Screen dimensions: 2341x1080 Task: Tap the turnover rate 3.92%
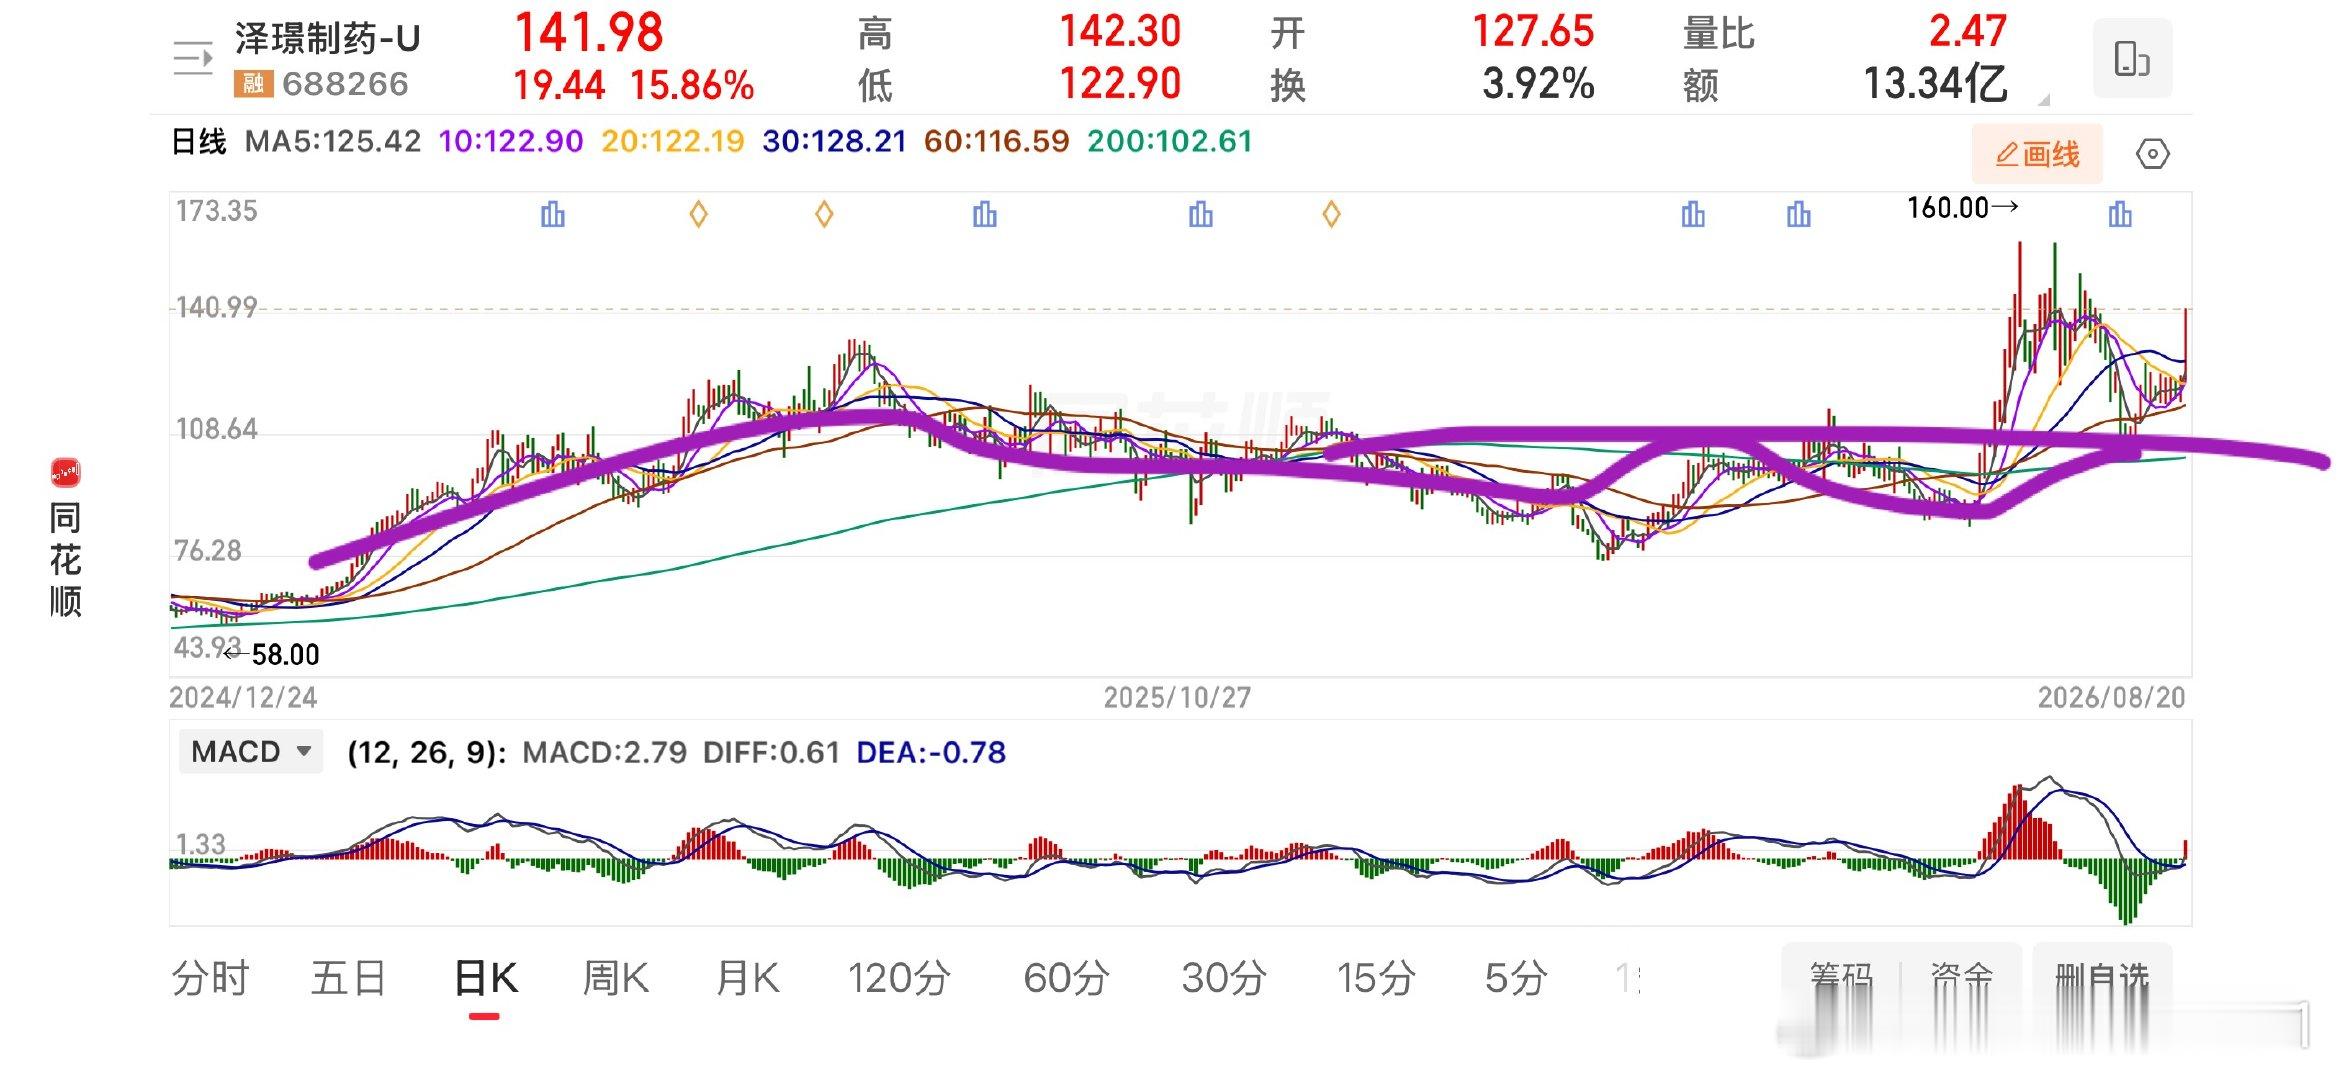(x=1538, y=84)
